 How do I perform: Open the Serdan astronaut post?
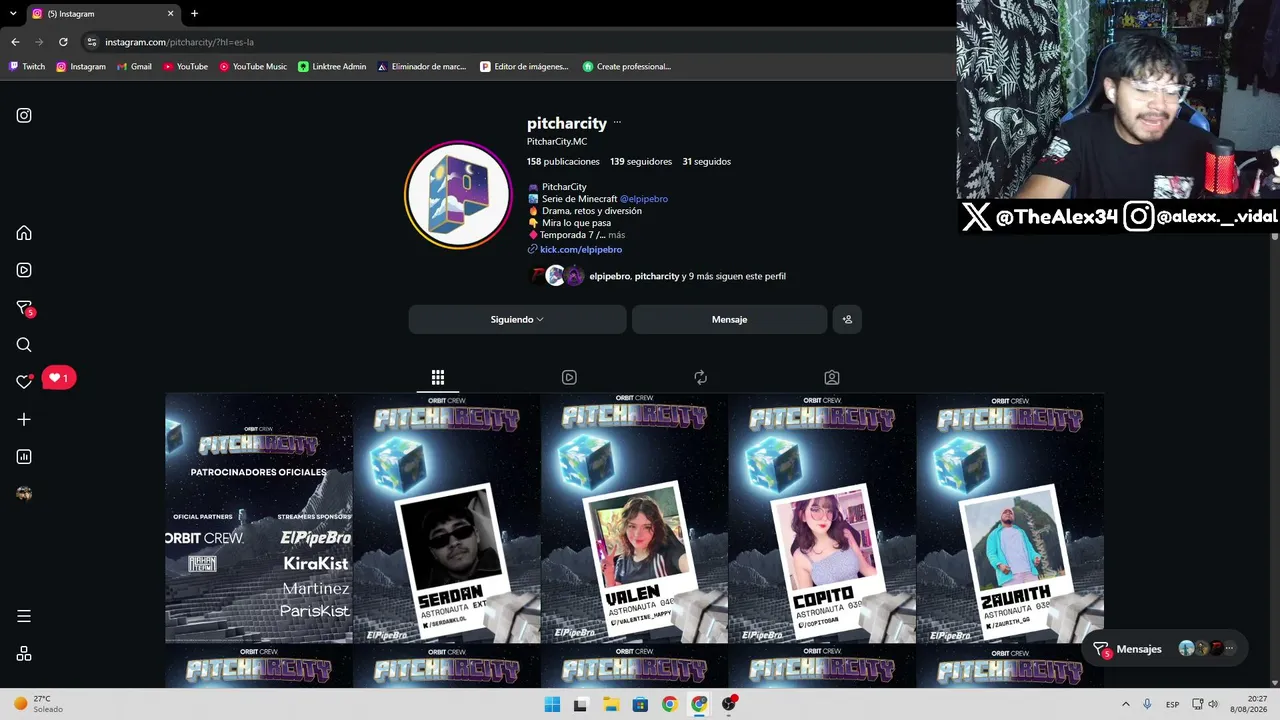point(447,518)
